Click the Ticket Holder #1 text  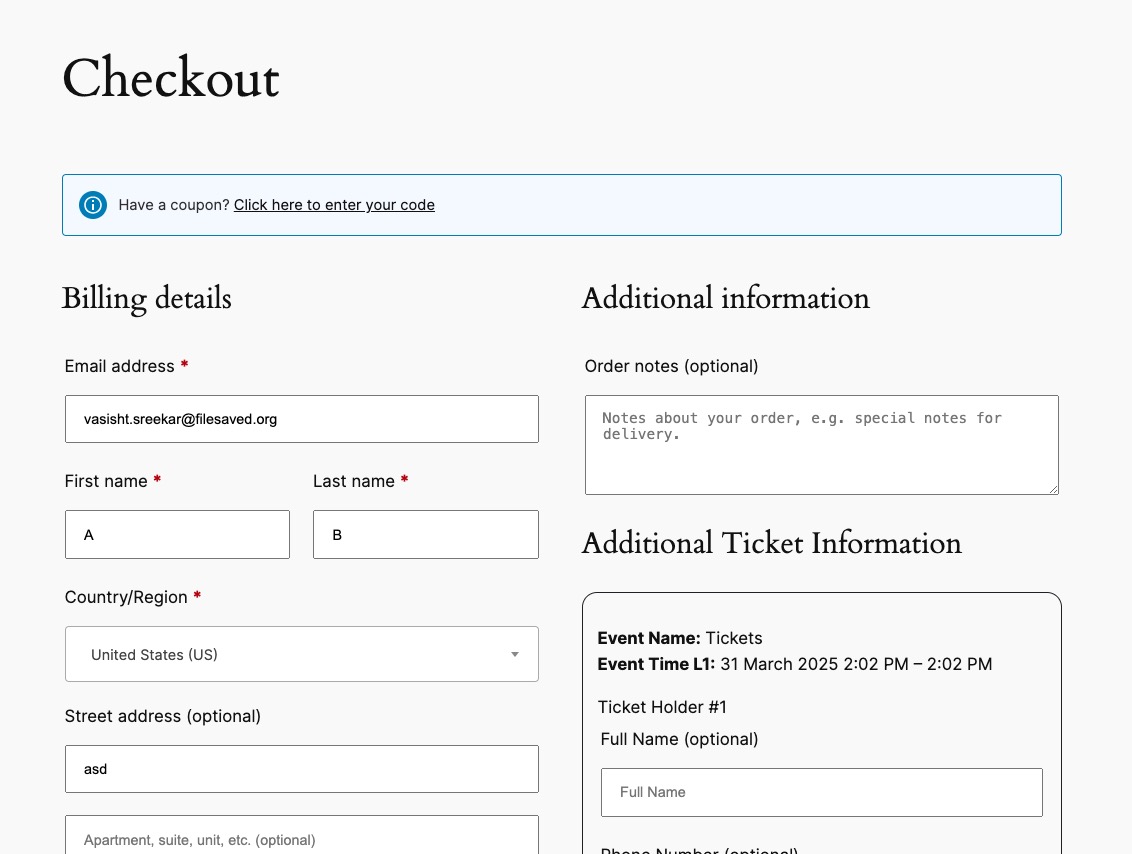(662, 707)
